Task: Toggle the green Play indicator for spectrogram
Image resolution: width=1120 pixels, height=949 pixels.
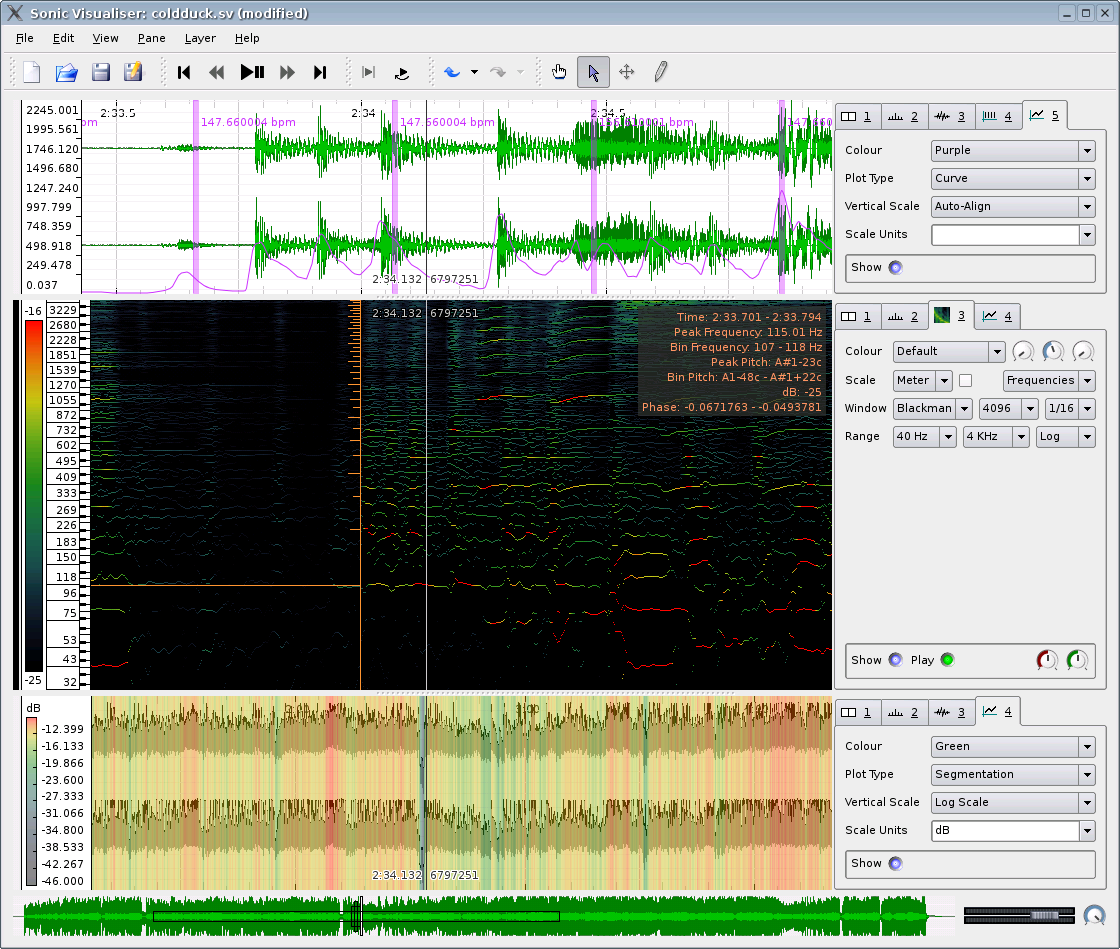Action: pos(946,660)
